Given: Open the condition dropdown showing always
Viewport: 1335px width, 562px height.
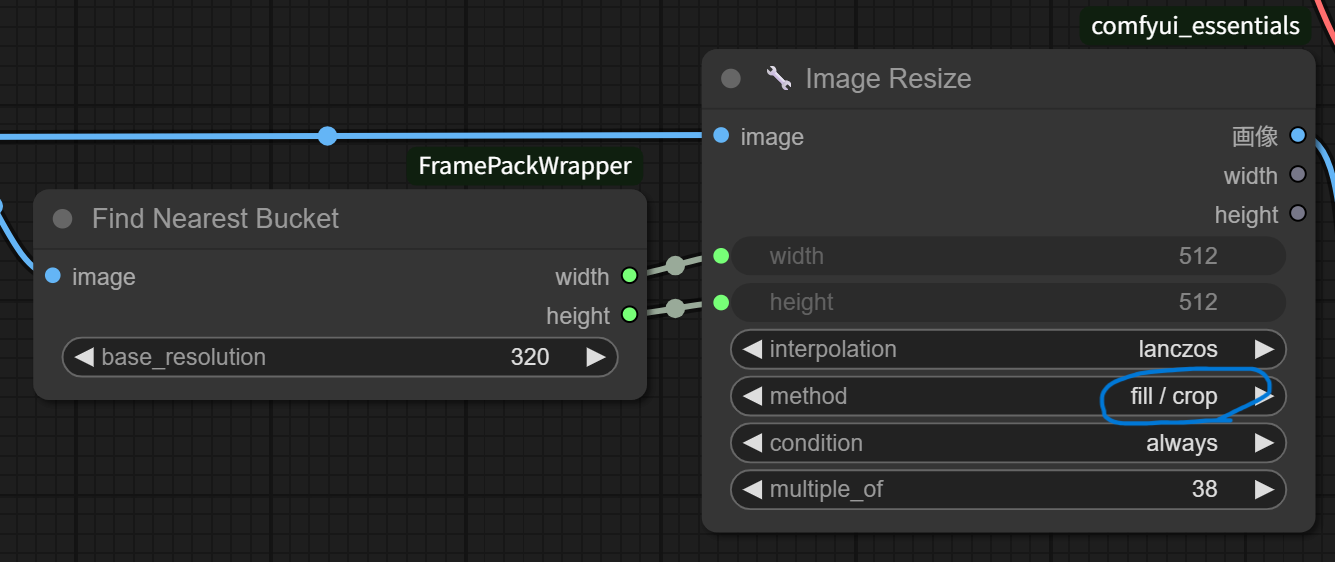Looking at the screenshot, I should coord(1008,443).
